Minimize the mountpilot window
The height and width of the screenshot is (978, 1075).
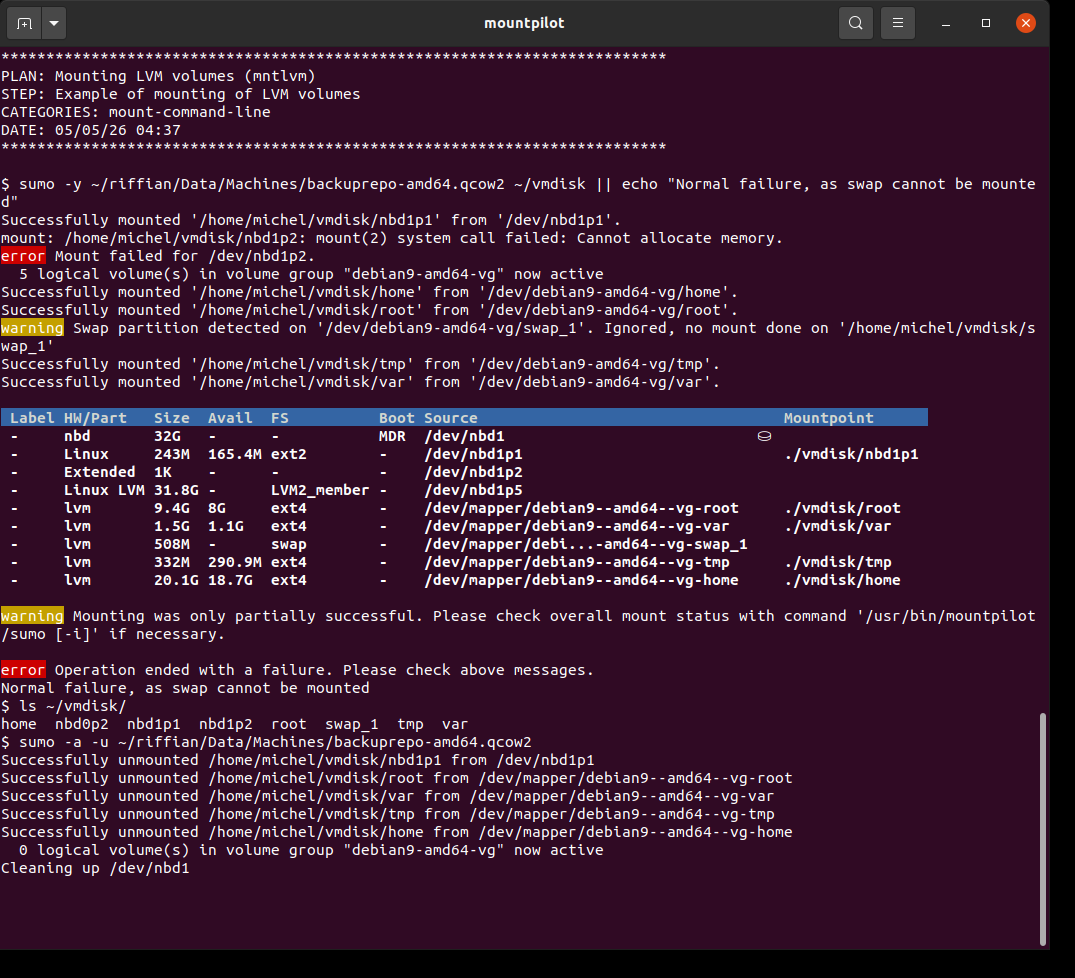tap(945, 23)
